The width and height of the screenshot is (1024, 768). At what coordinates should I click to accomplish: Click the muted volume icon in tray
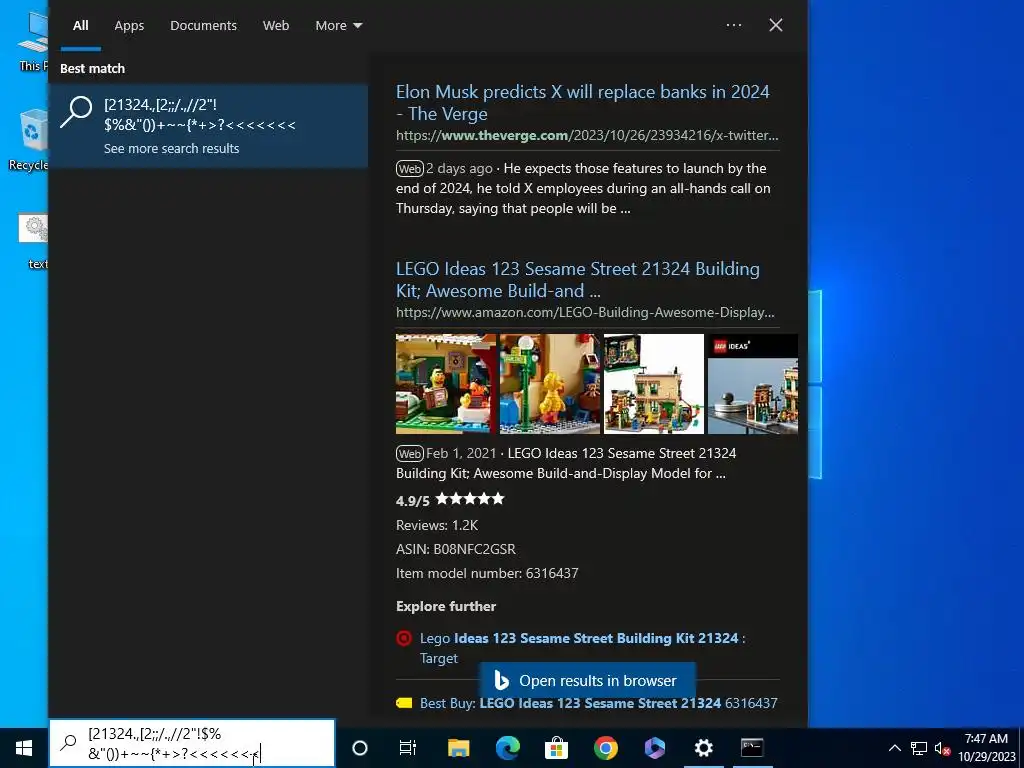942,748
